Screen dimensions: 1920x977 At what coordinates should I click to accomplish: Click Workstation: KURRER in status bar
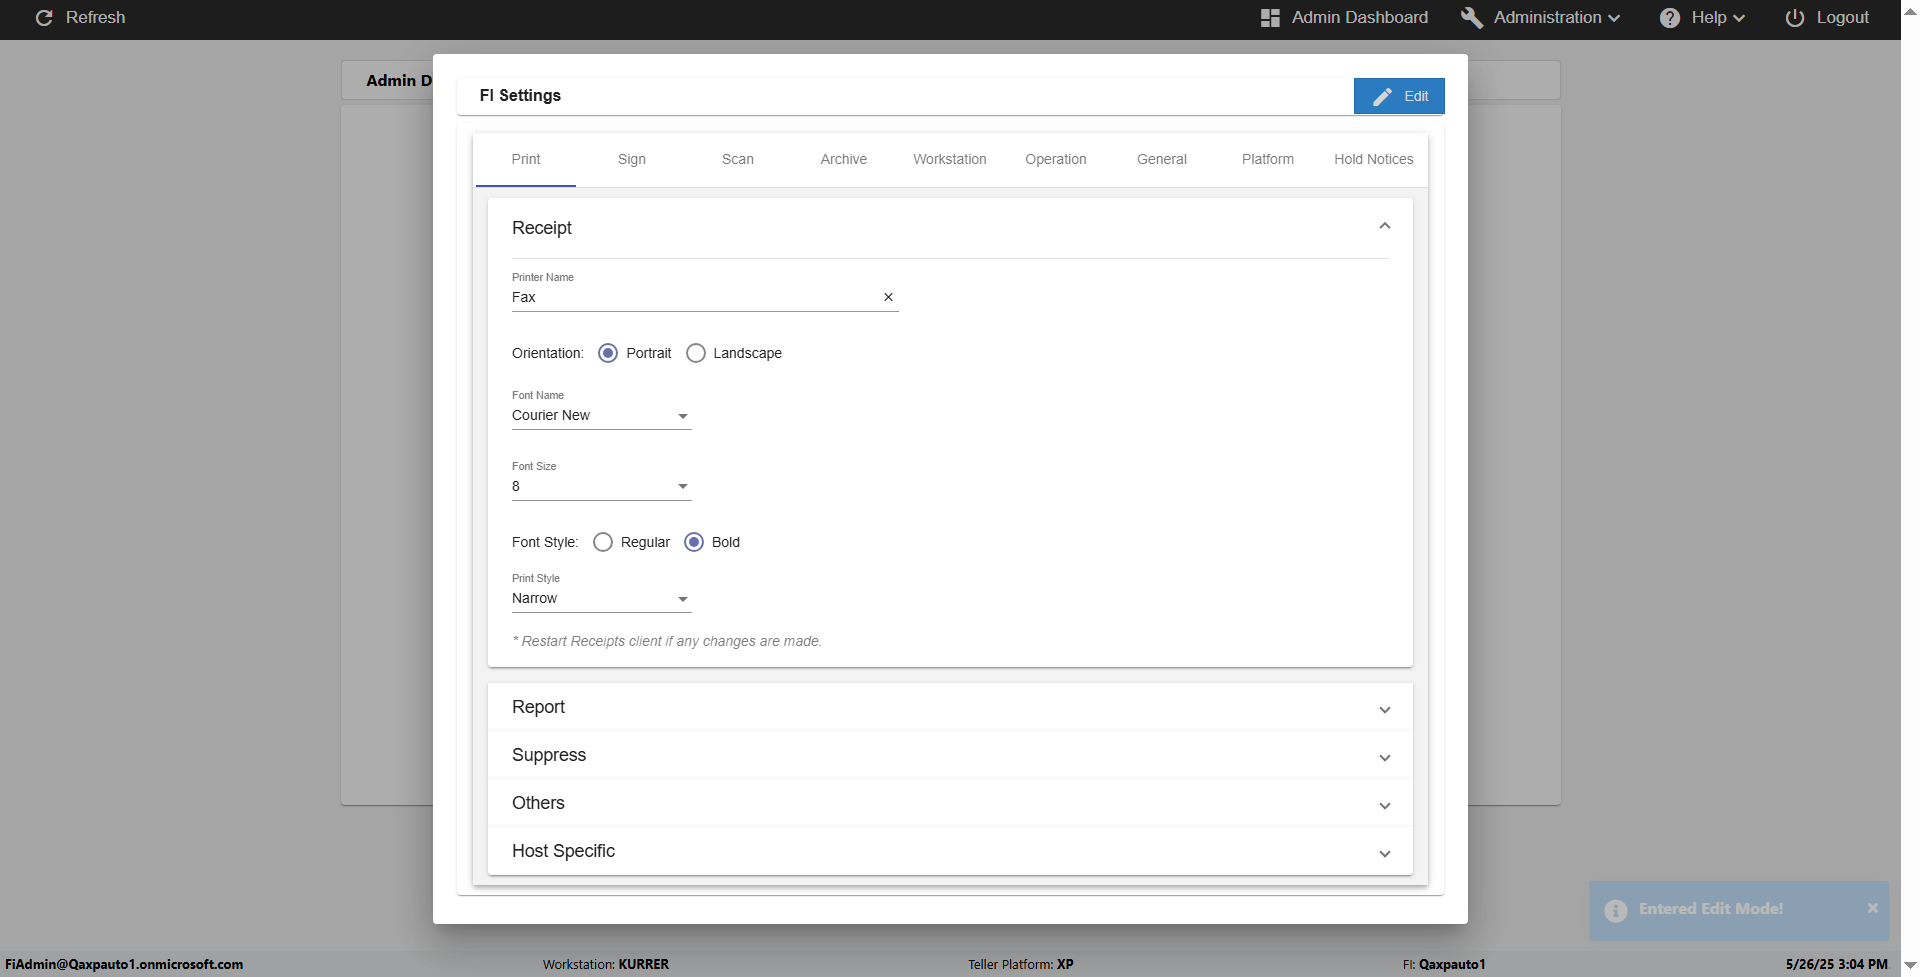pos(606,965)
